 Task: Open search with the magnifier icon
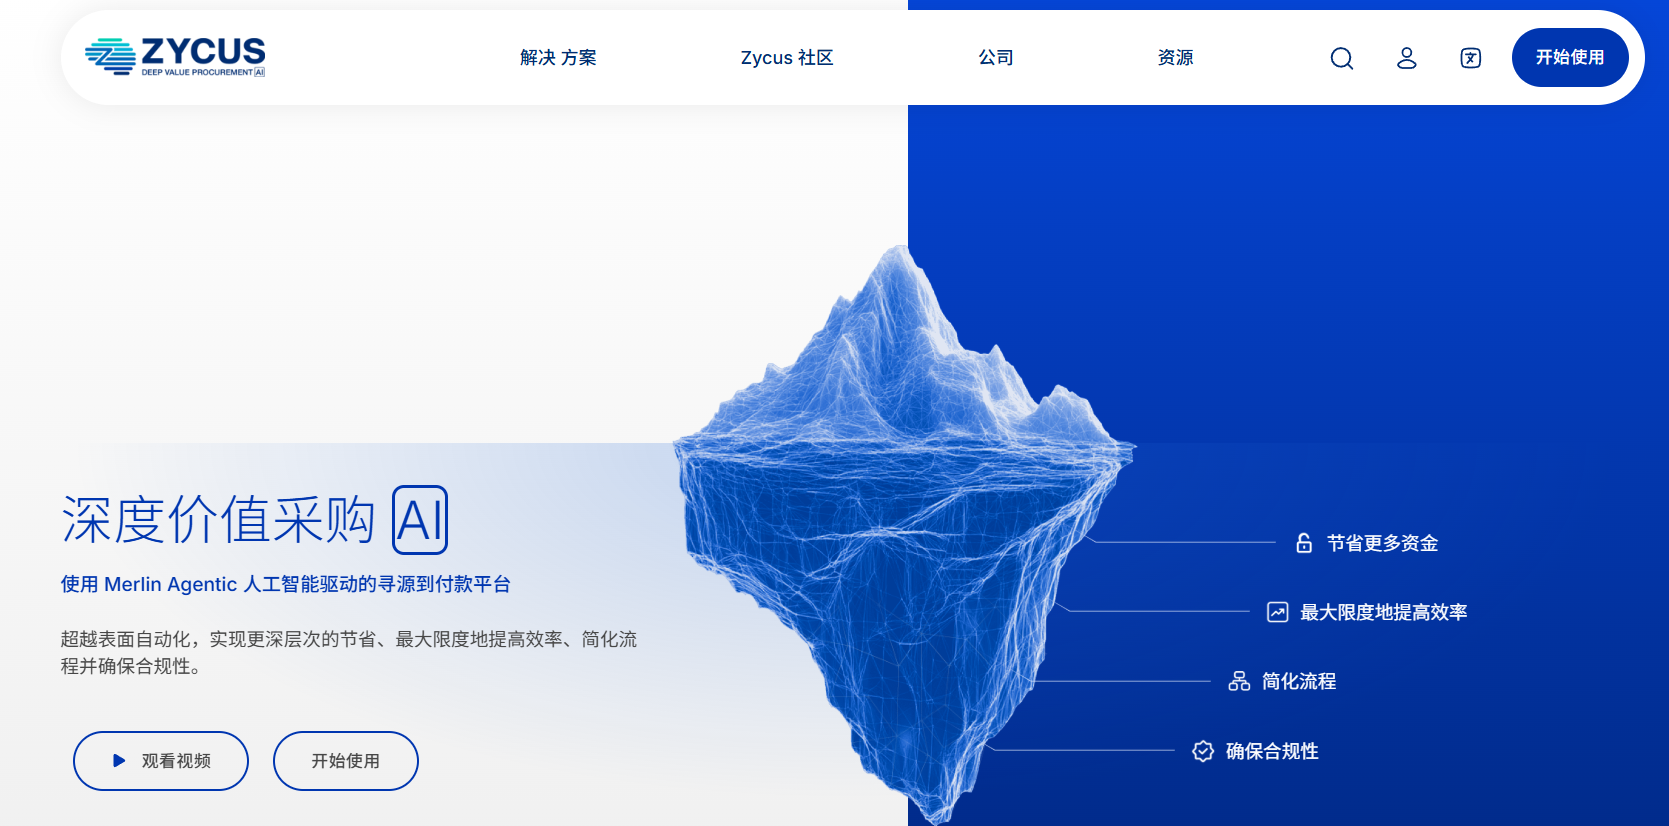tap(1341, 58)
